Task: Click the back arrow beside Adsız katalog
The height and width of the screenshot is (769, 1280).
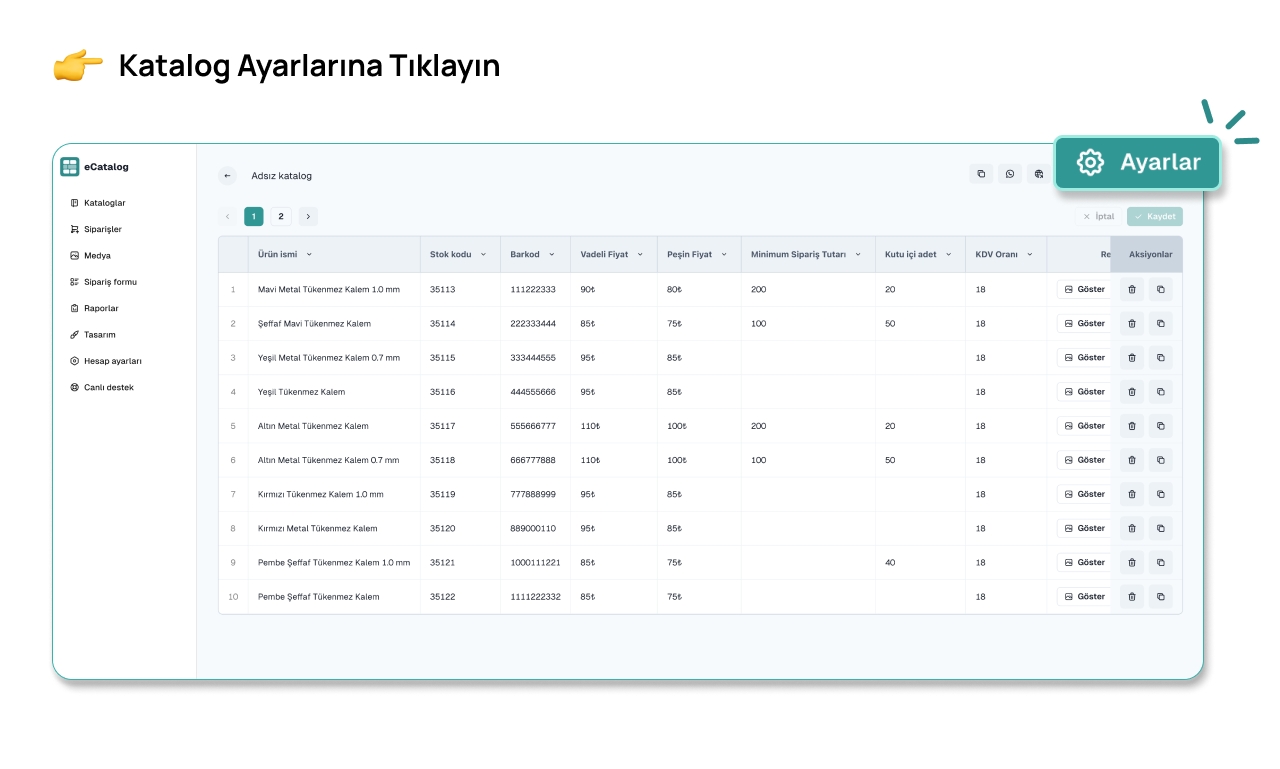Action: click(228, 176)
